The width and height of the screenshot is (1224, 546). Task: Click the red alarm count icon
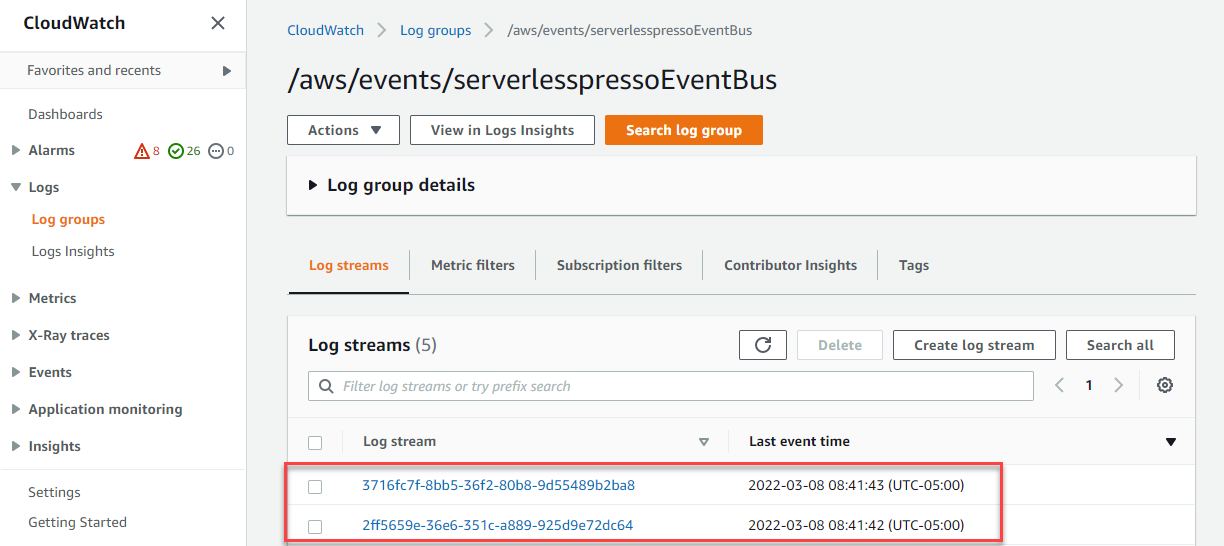[x=141, y=151]
